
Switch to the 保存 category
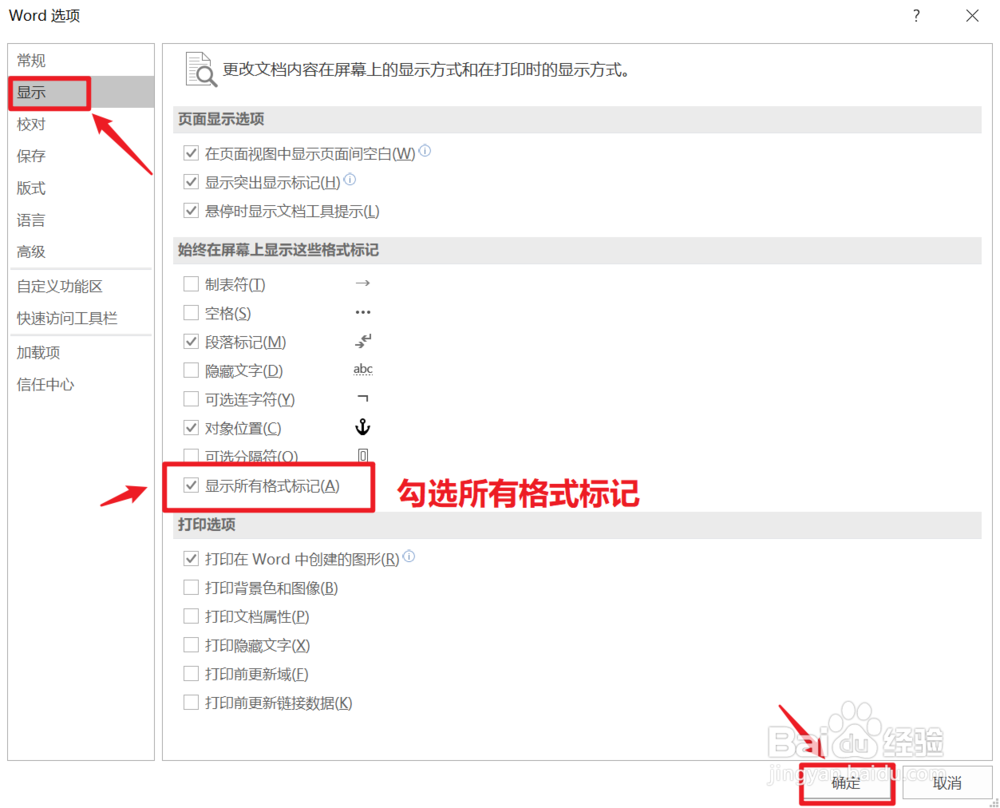tap(81, 156)
